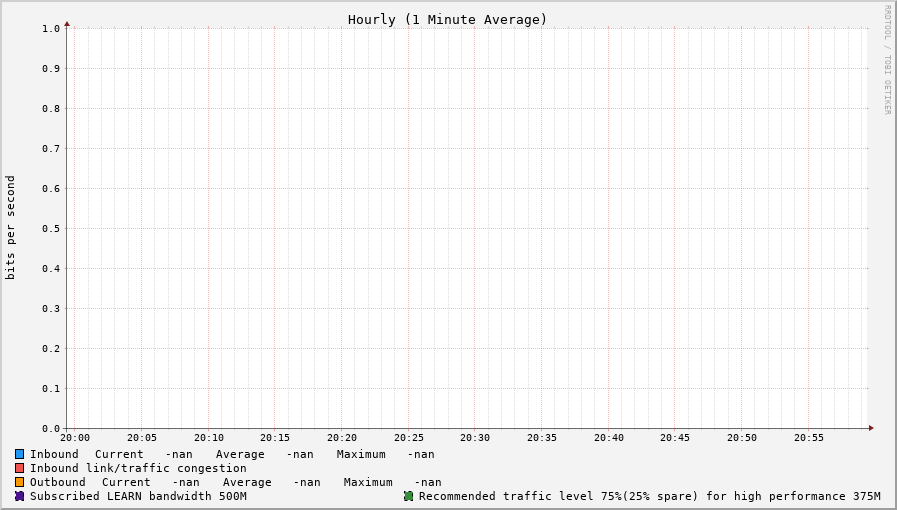Click the 'Inbound link/traffic congestion' legend text
This screenshot has height=510, width=897.
click(x=138, y=468)
